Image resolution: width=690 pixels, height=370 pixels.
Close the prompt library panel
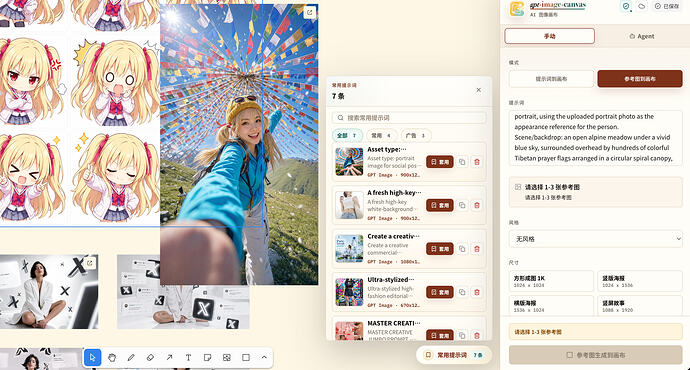pos(478,90)
